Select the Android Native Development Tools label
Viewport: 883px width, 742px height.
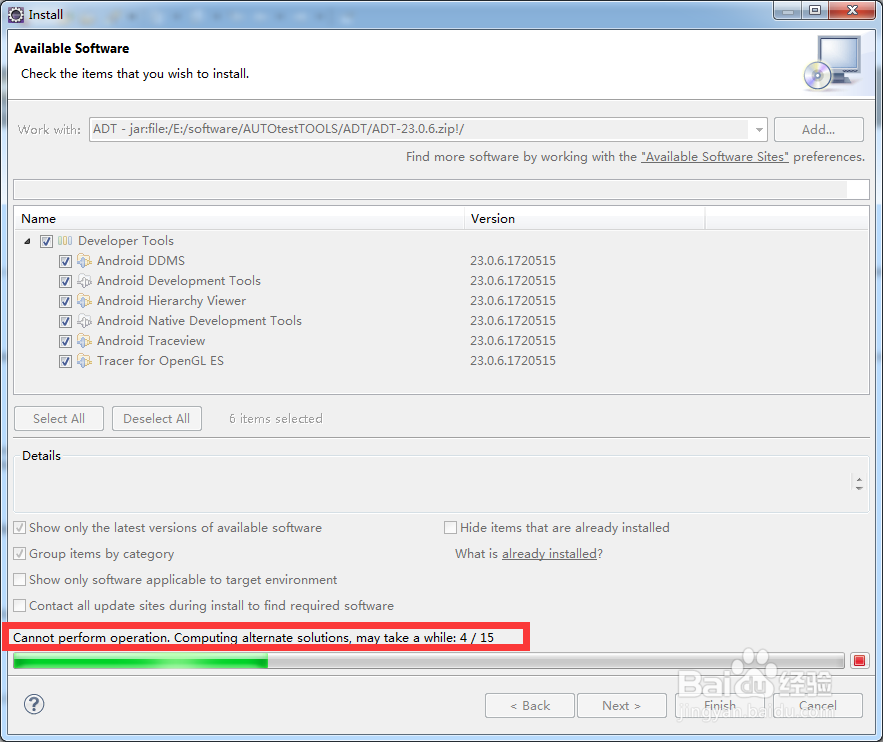click(x=199, y=321)
